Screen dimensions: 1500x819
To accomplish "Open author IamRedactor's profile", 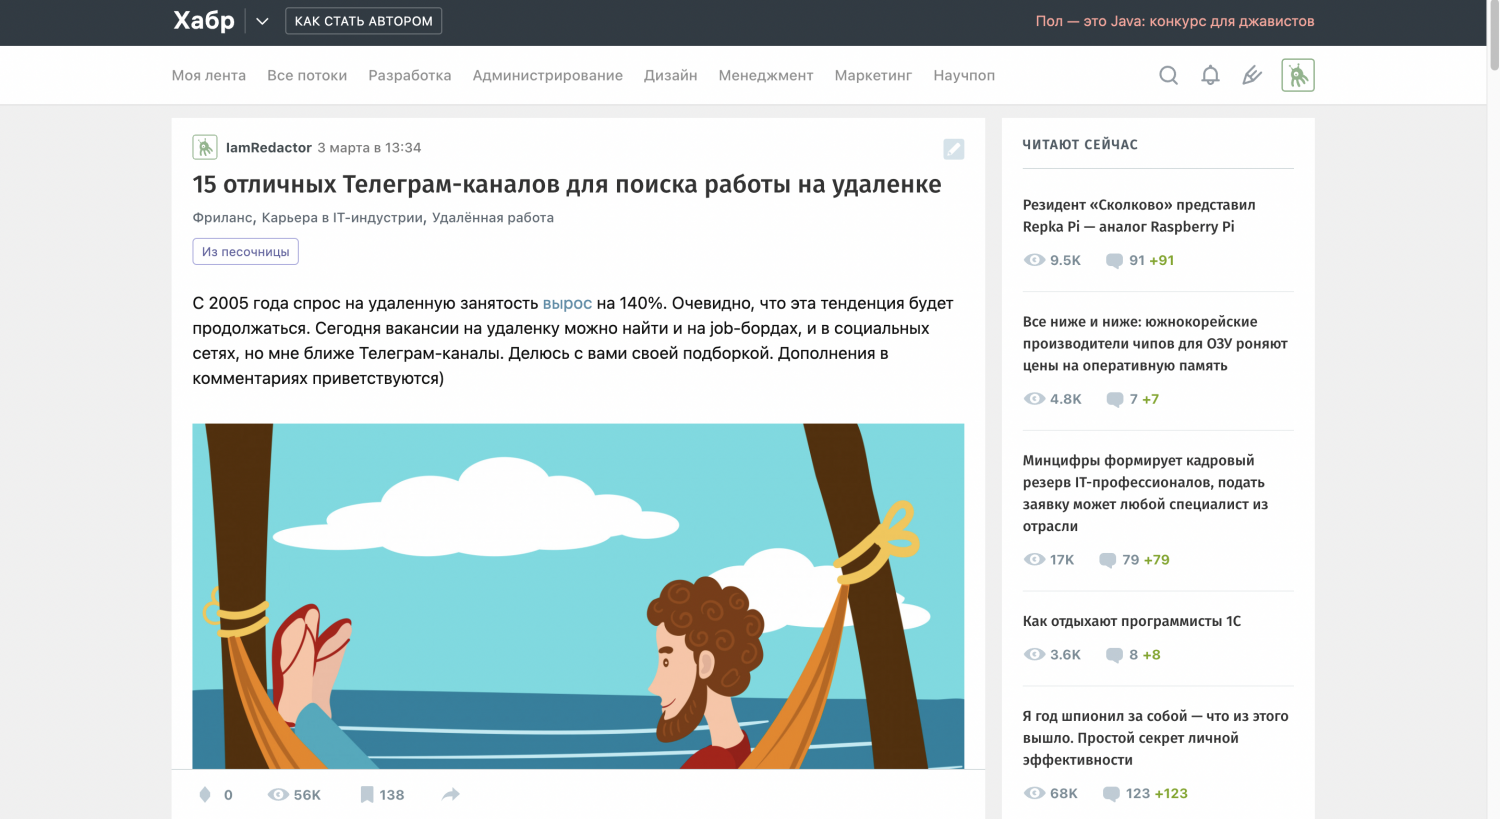I will tap(268, 147).
